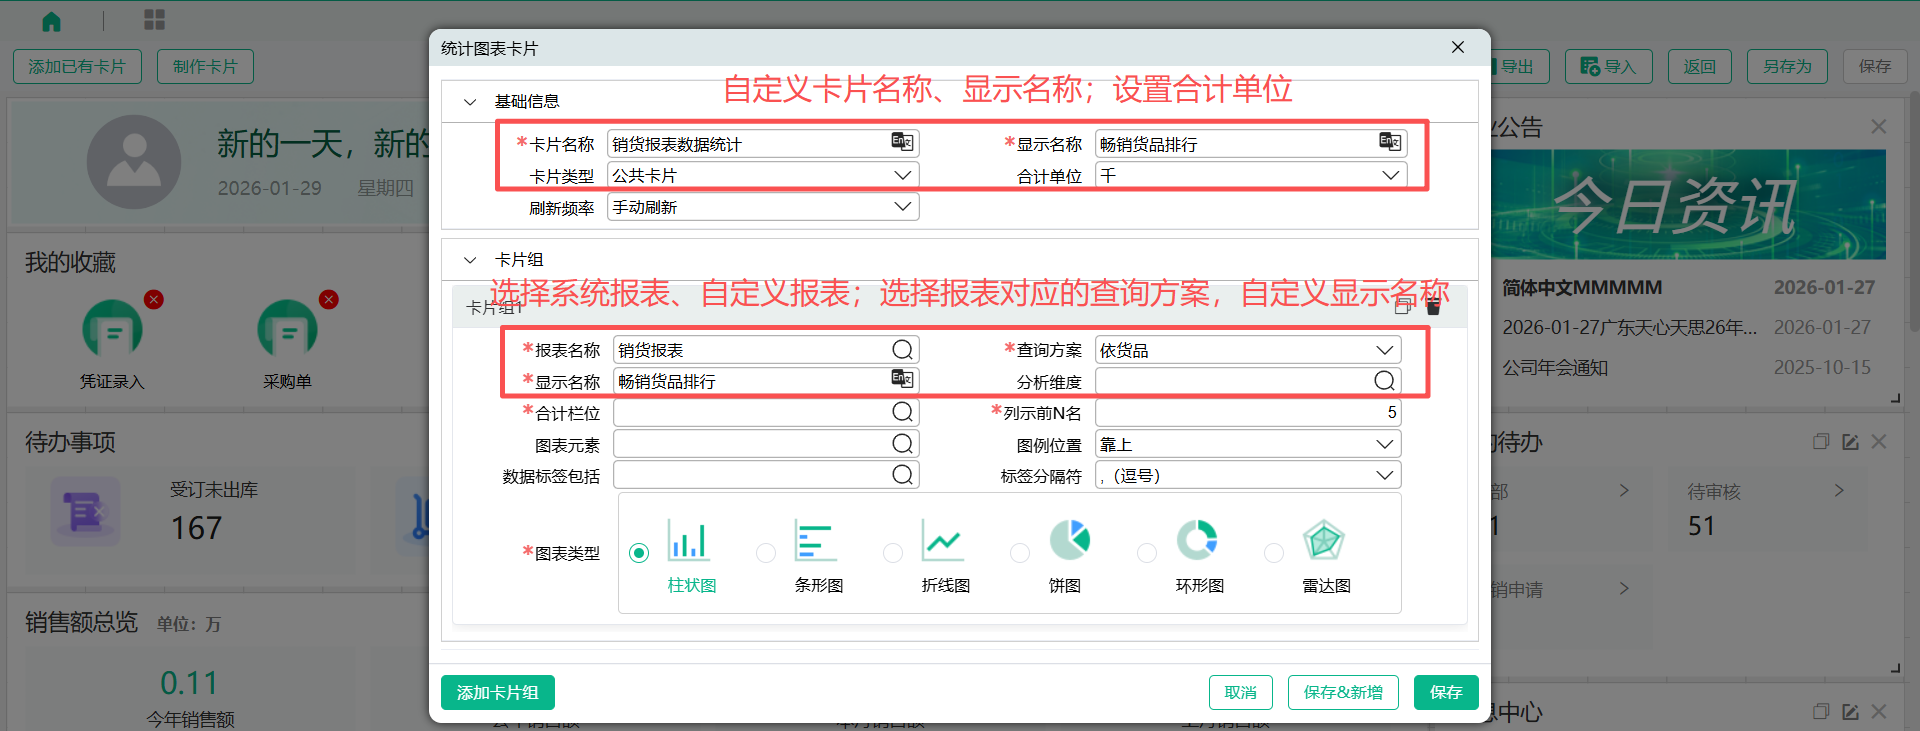This screenshot has height=731, width=1920.
Task: Click the 分析维度 search lookup icon
Action: (x=1384, y=381)
